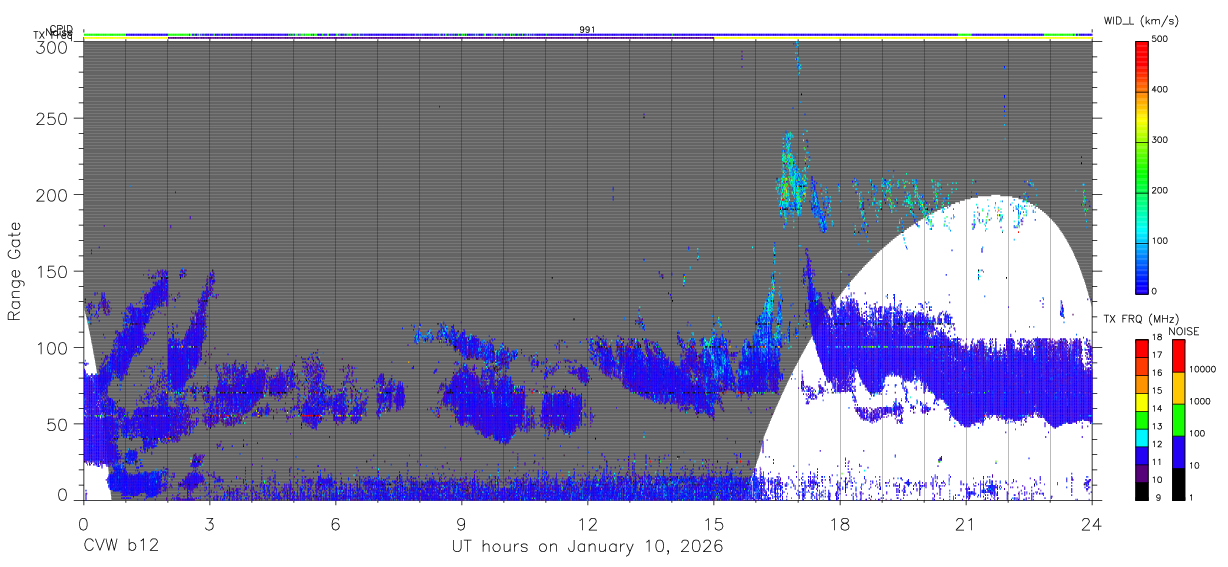Click the '100' label on the WID colorbar

[x=1161, y=241]
